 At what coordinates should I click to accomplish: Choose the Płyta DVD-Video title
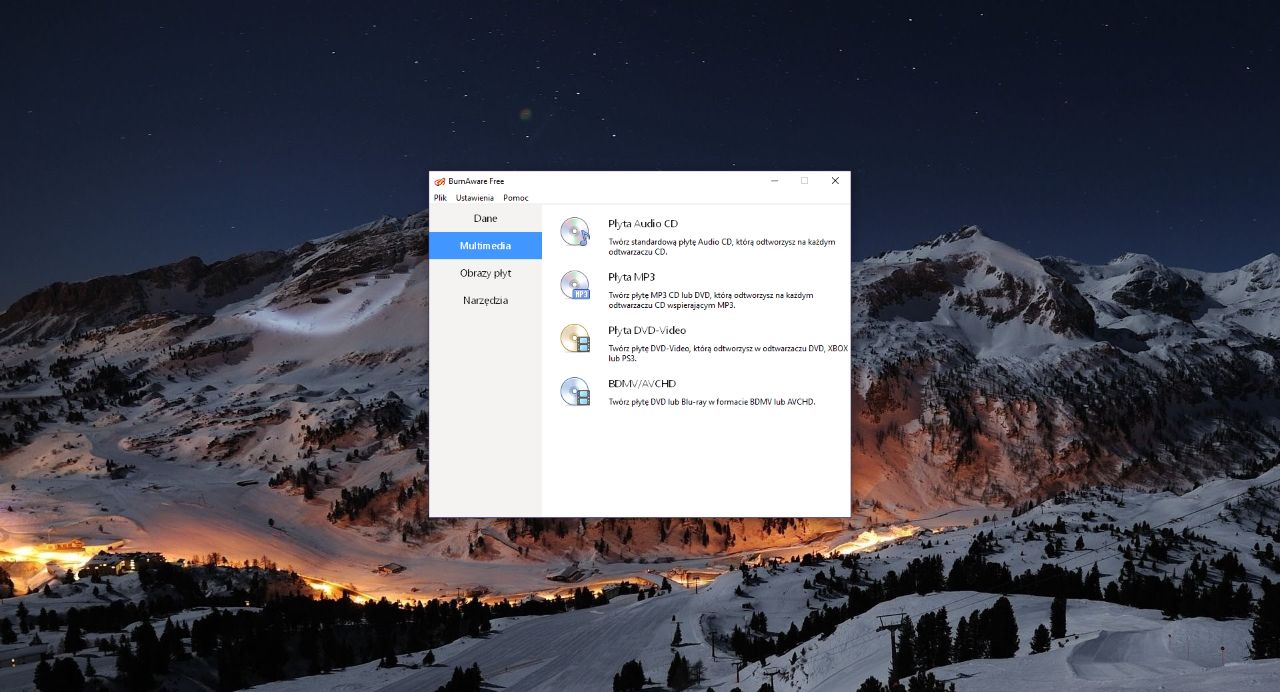click(x=647, y=330)
